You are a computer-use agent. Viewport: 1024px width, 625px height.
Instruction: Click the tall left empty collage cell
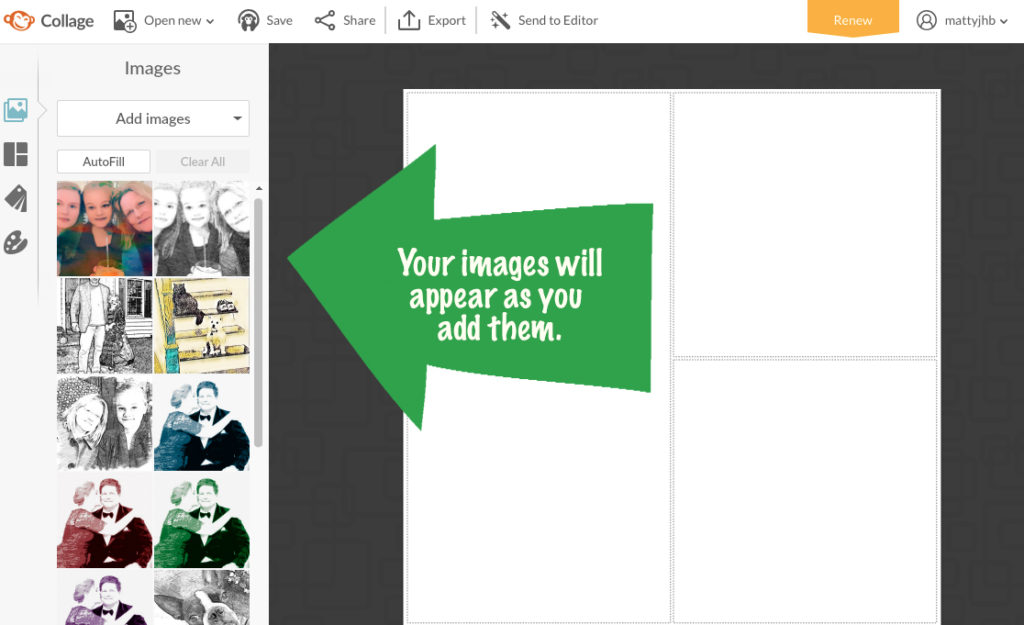(539, 357)
